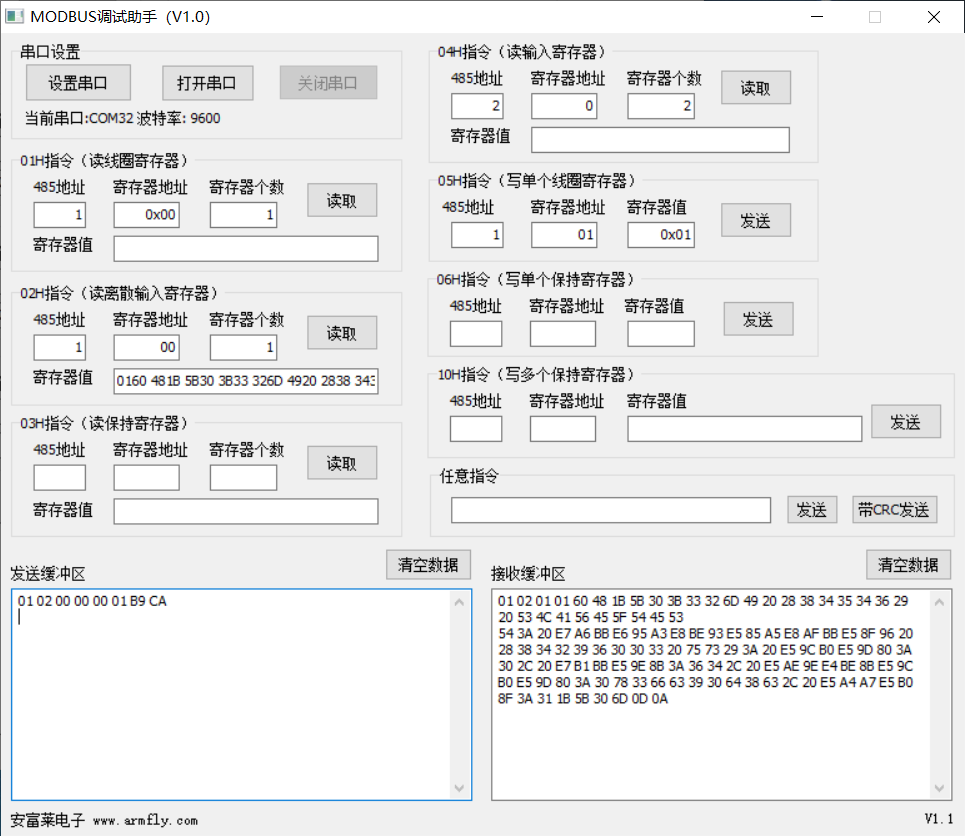965x836 pixels.
Task: Click the MODBUS app icon in title bar
Action: [x=14, y=17]
